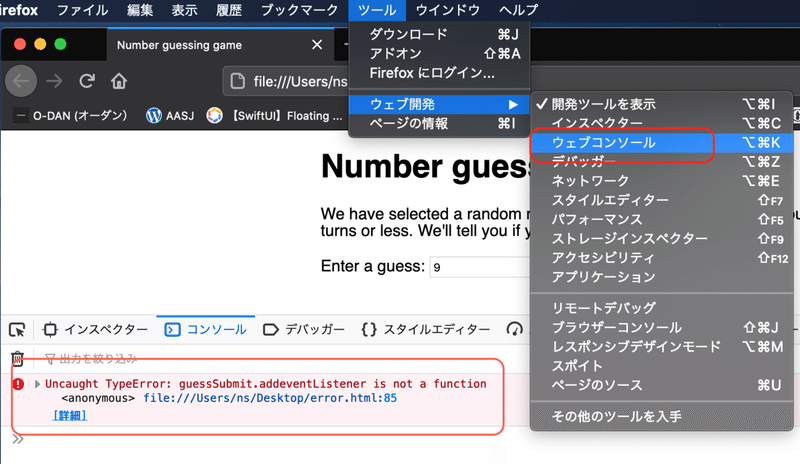Viewport: 800px width, 464px height.
Task: Open the 履歴 menu
Action: (229, 10)
